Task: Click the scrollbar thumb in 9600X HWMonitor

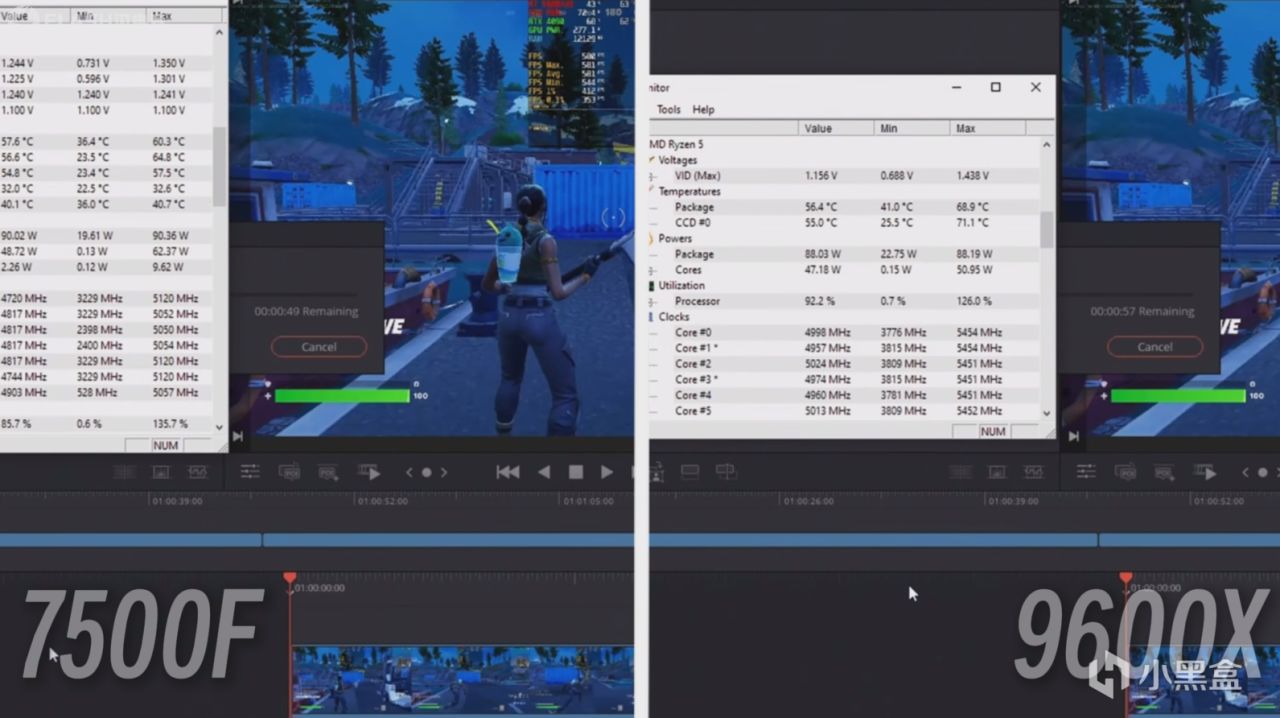Action: click(1047, 230)
